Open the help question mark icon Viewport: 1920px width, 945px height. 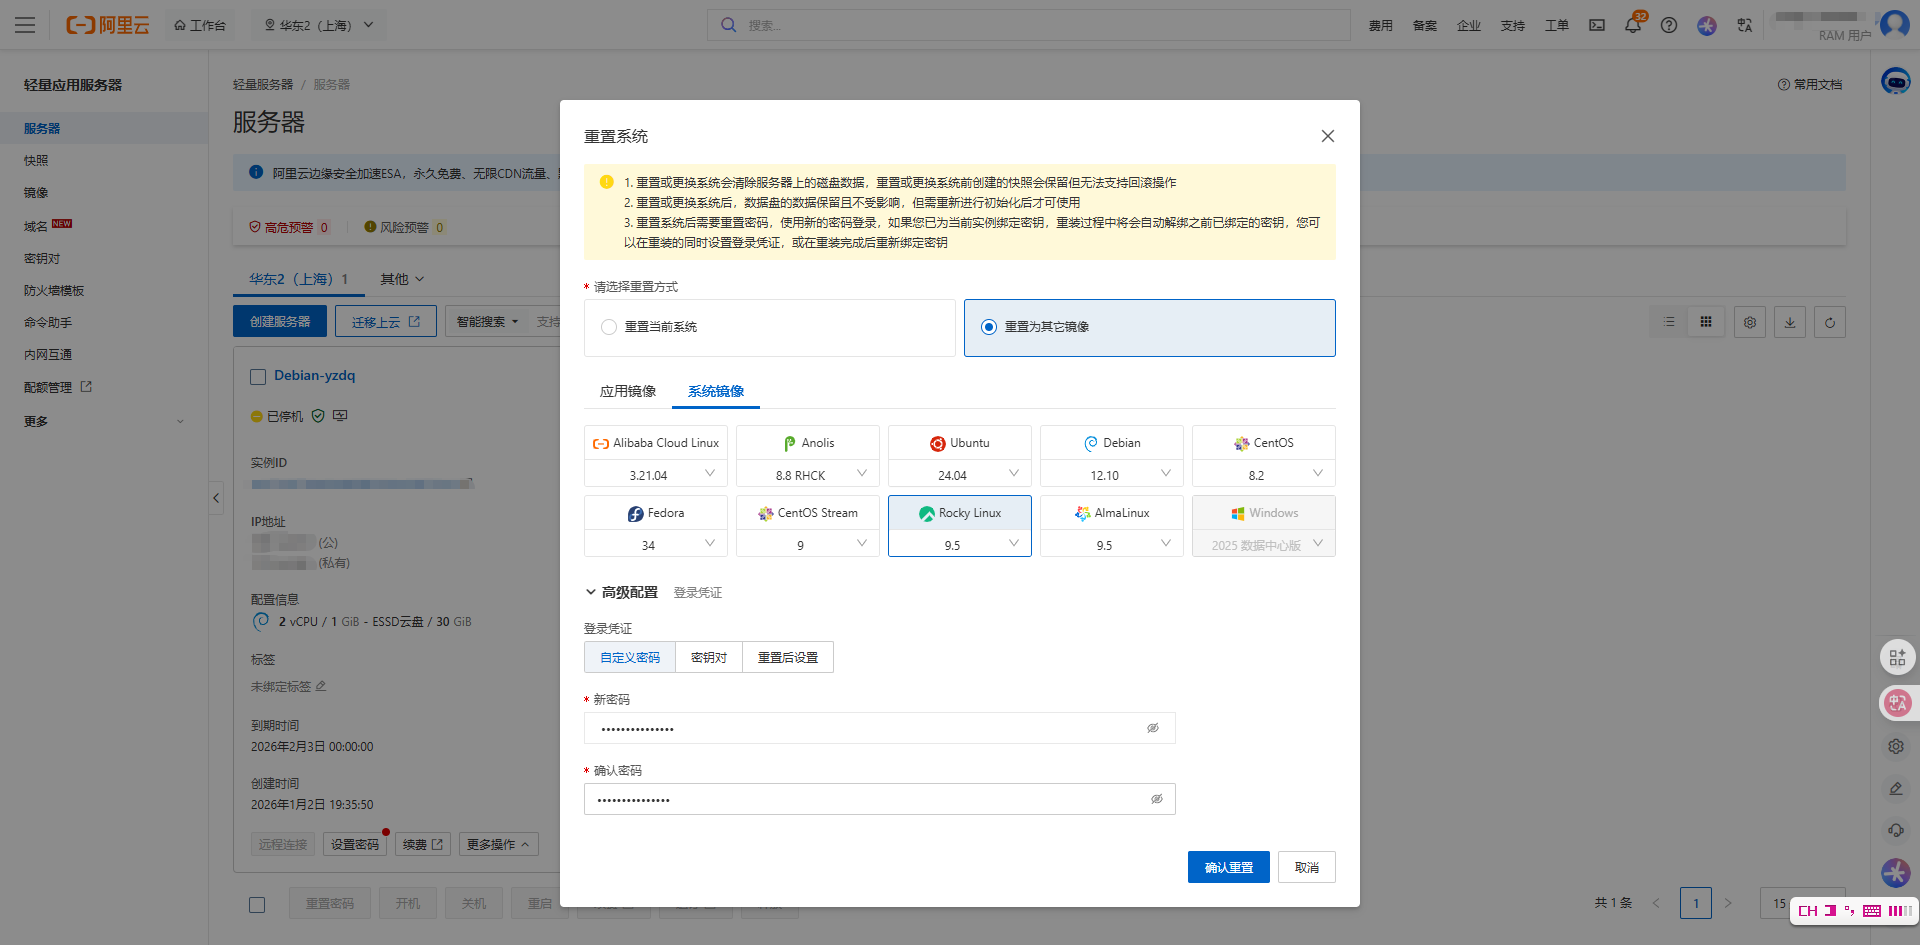(1669, 25)
